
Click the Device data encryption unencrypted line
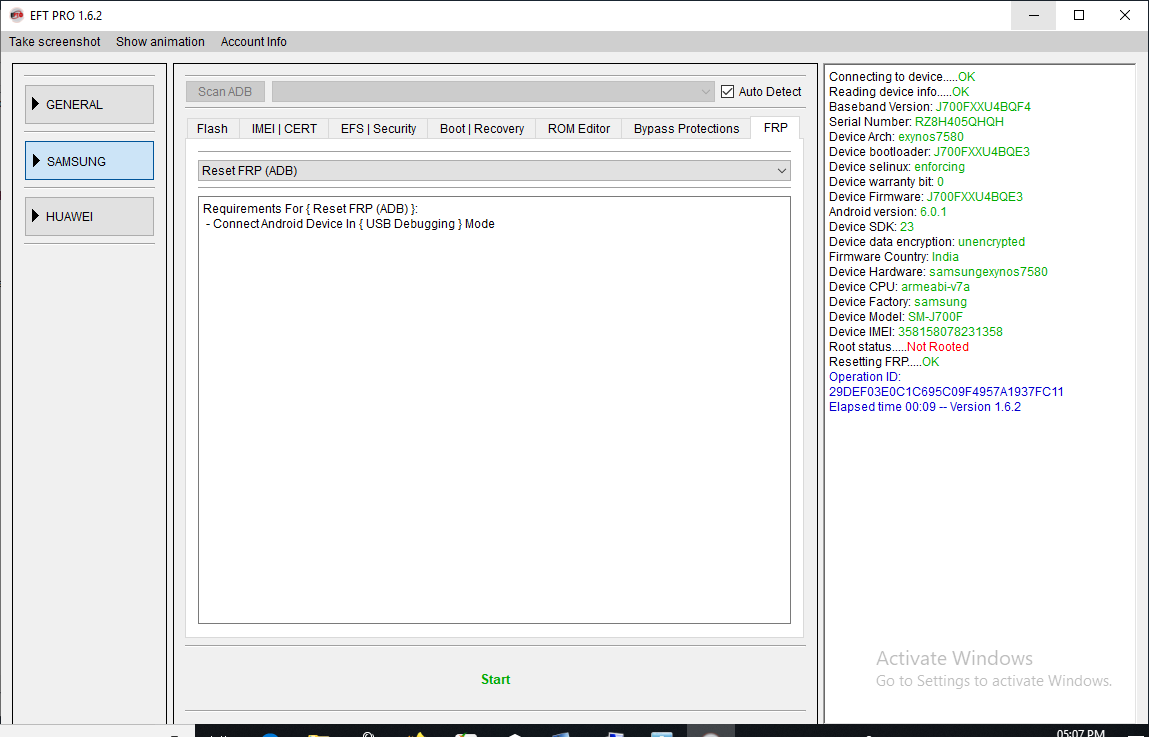[926, 242]
